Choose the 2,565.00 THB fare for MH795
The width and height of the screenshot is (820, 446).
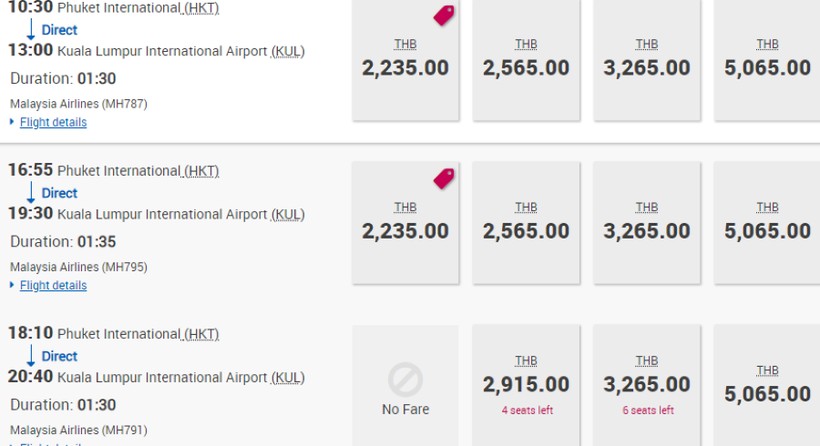coord(526,223)
